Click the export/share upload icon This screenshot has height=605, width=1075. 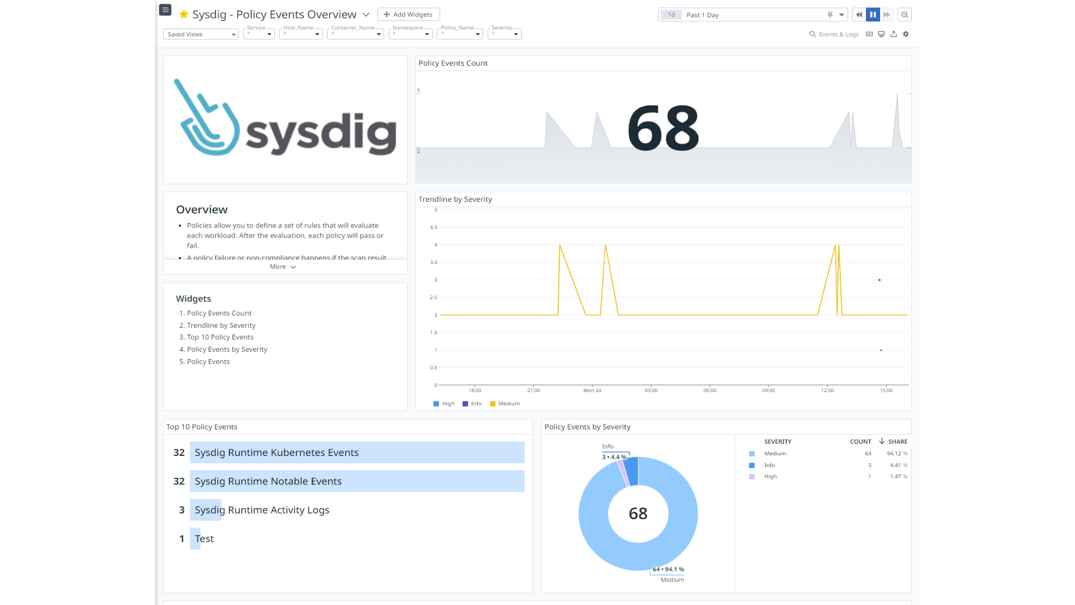(892, 33)
